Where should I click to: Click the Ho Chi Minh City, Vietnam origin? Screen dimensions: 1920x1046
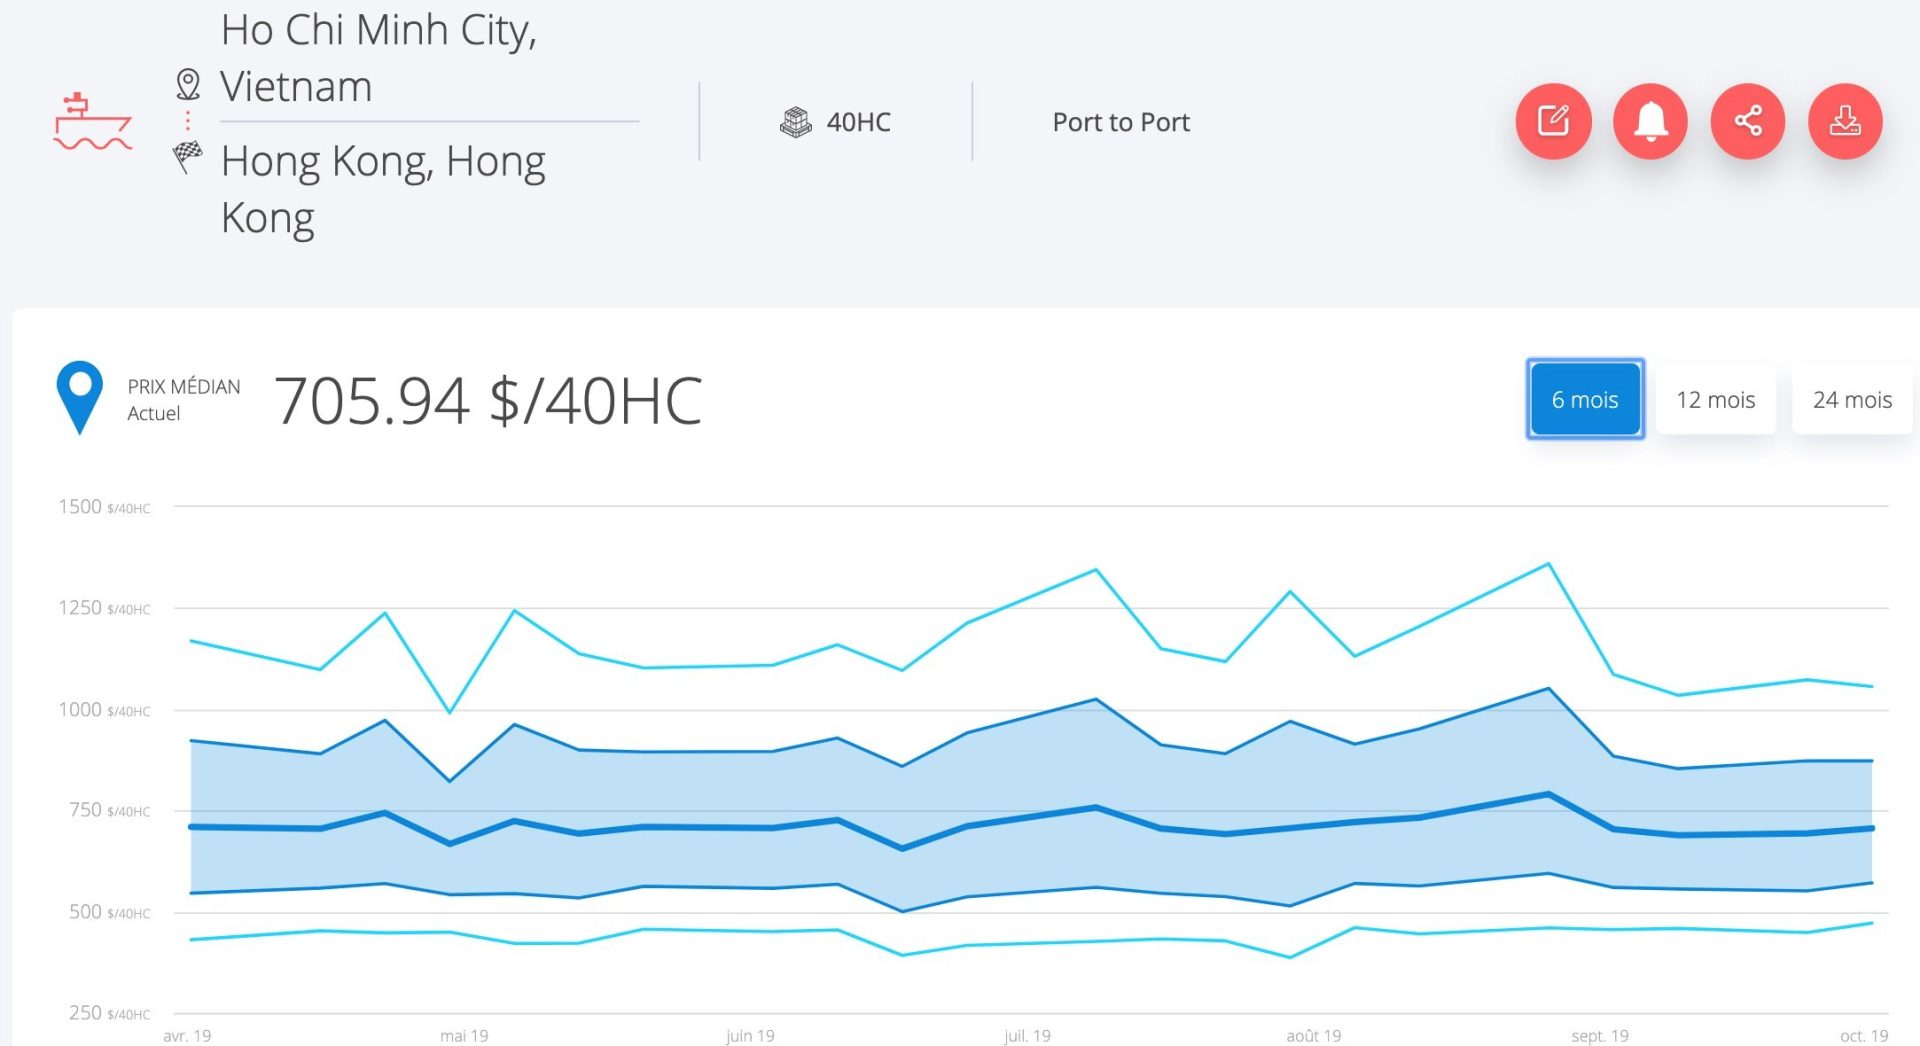[379, 58]
